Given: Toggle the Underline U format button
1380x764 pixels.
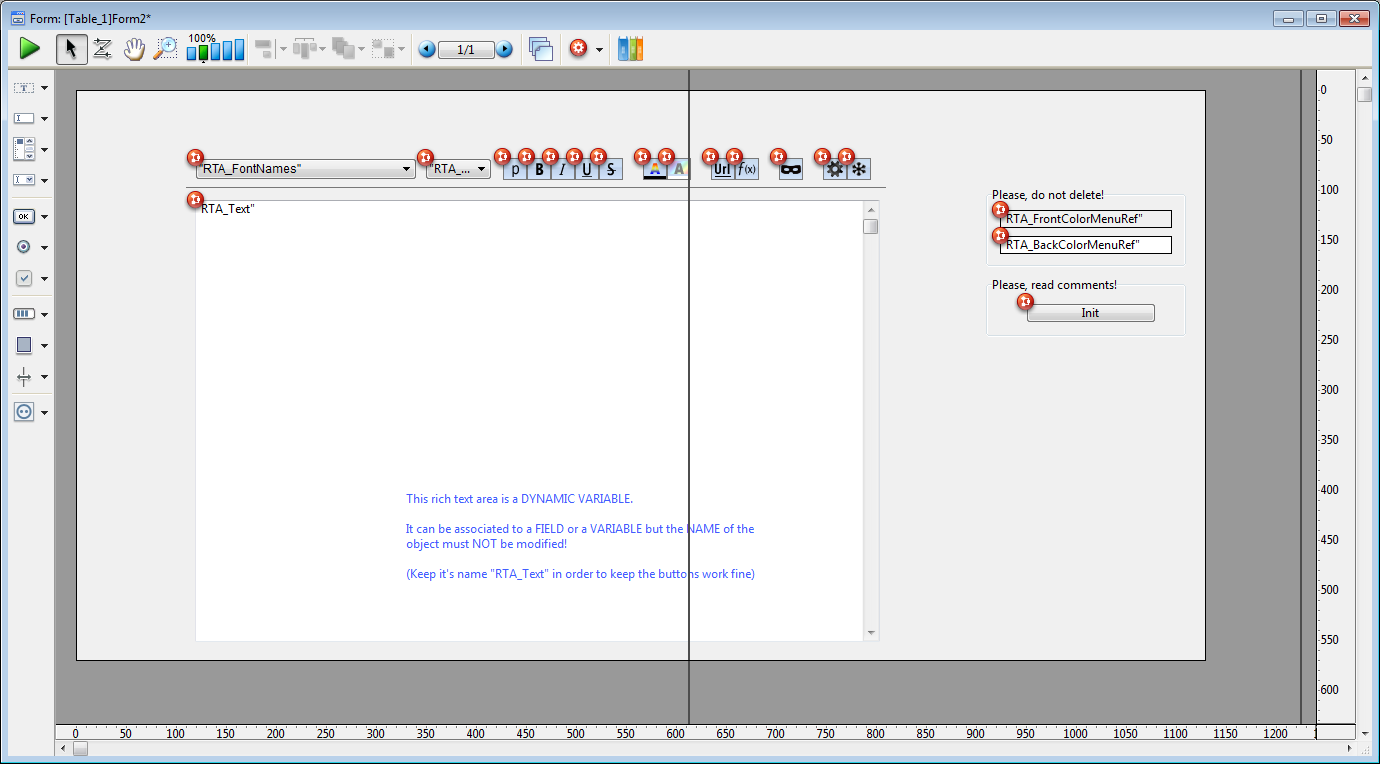Looking at the screenshot, I should tap(587, 170).
